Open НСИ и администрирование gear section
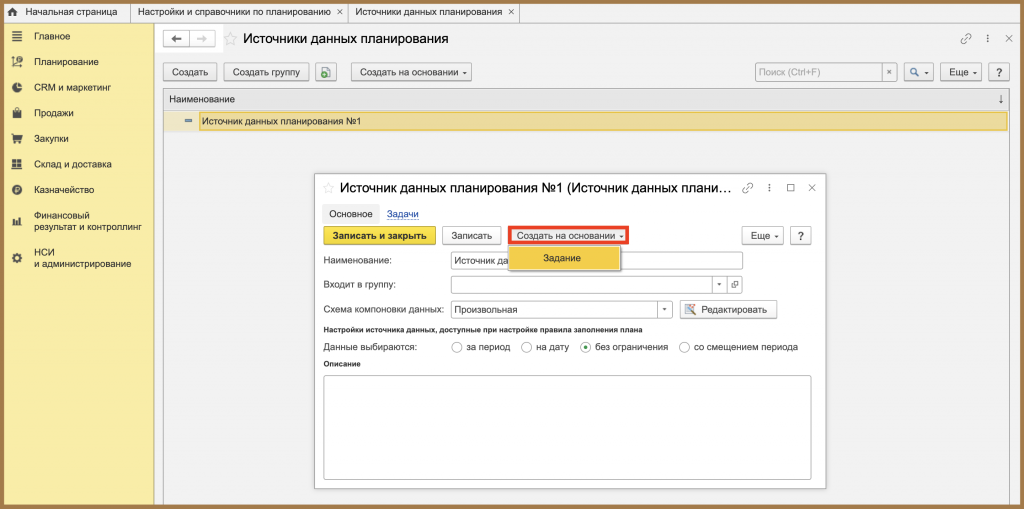 (x=82, y=258)
